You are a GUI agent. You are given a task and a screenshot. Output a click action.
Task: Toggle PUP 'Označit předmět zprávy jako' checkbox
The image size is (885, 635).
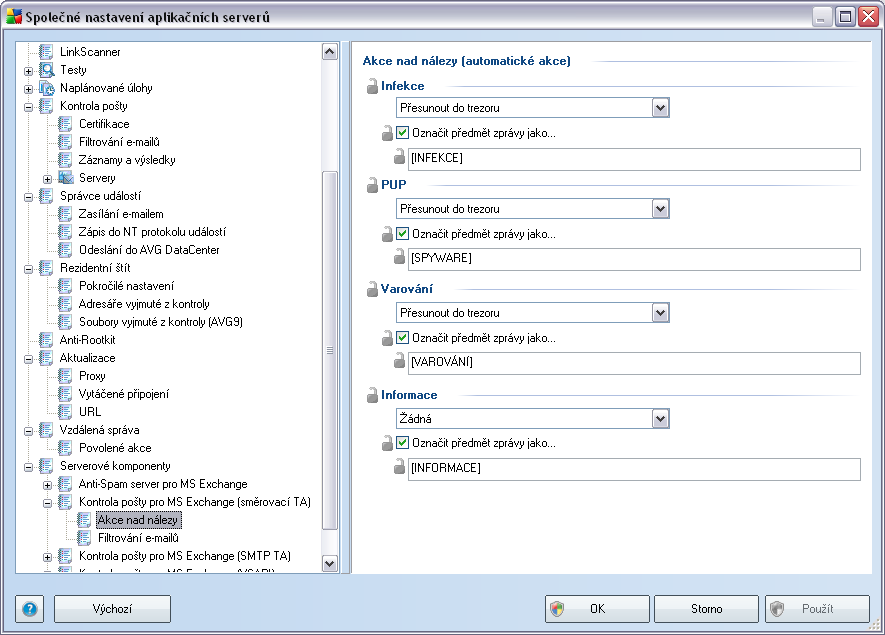click(x=402, y=233)
